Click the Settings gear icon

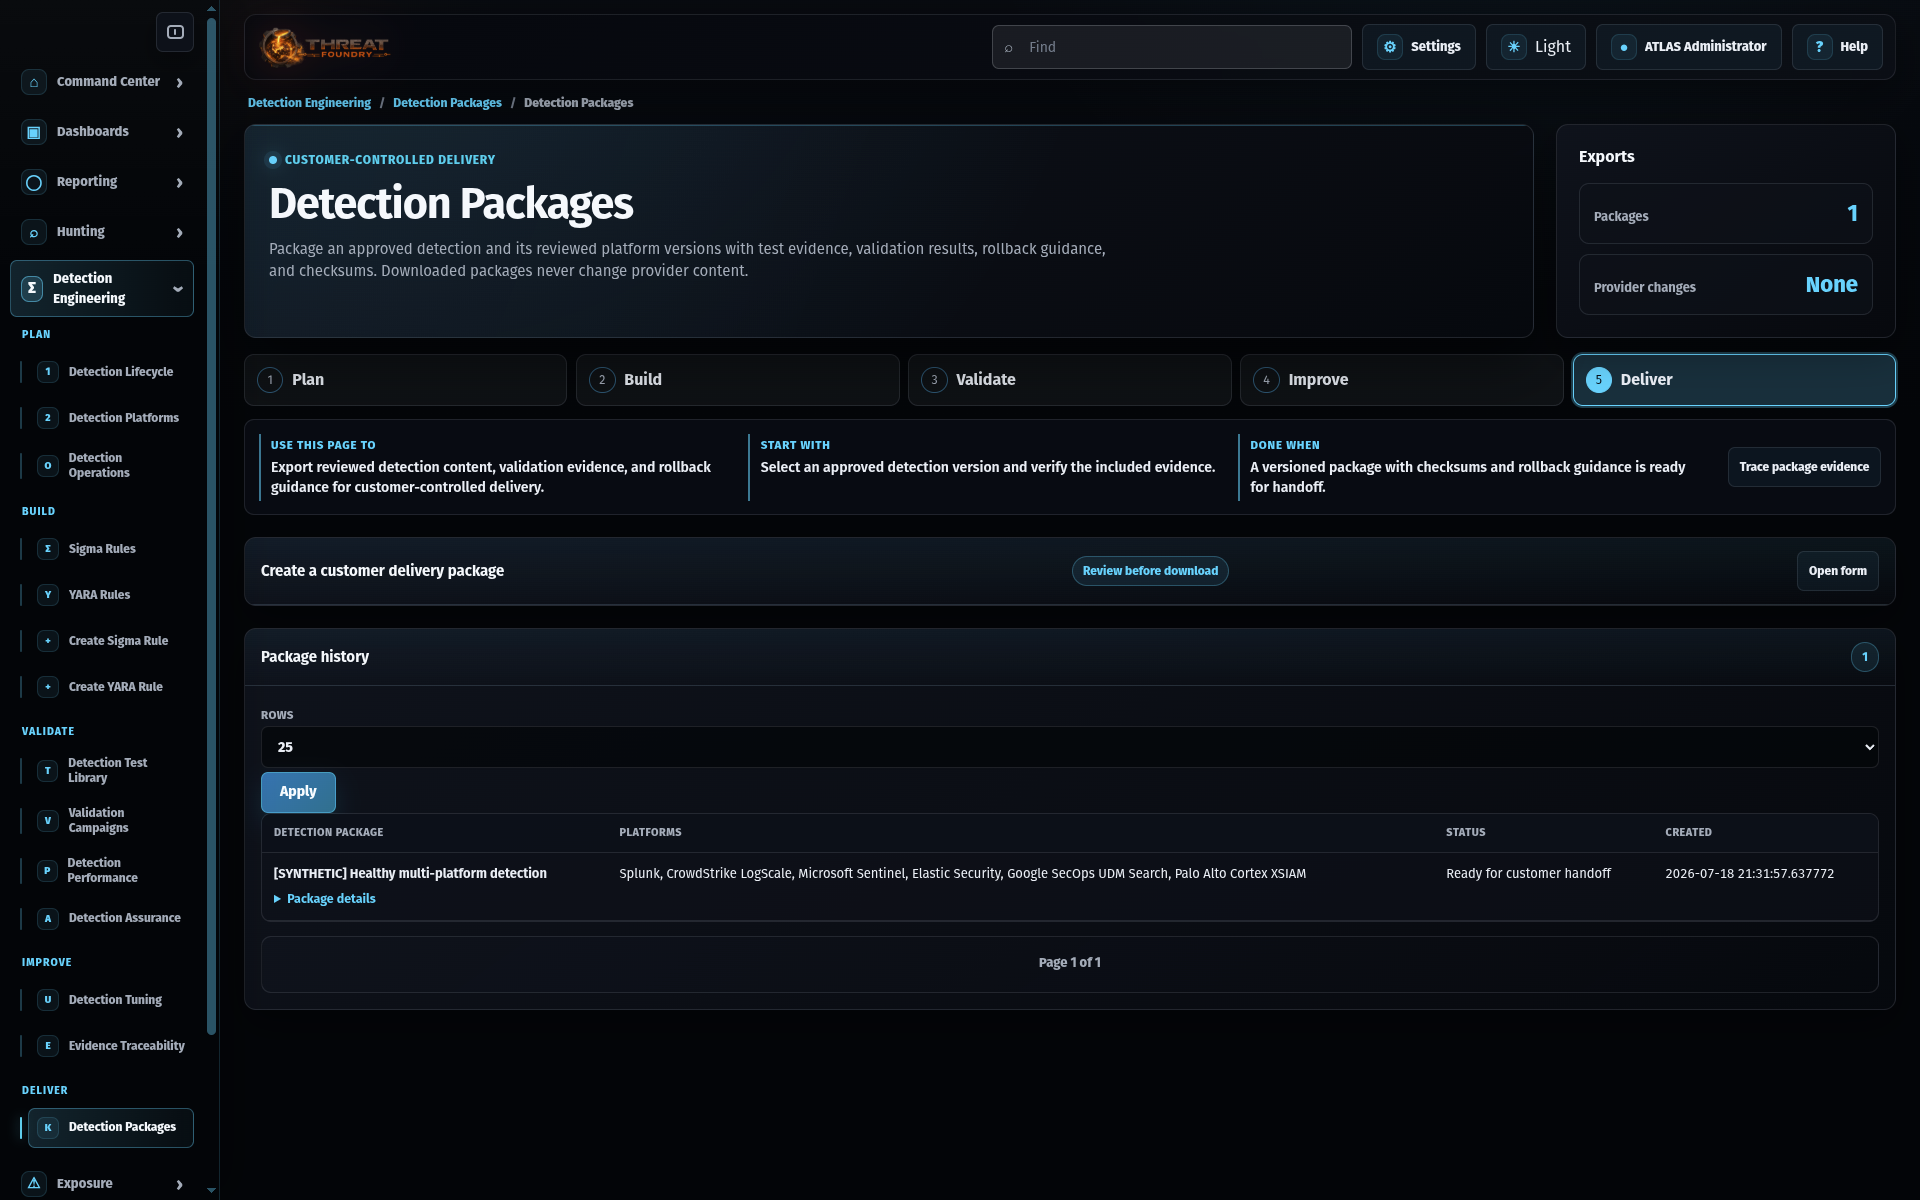[x=1390, y=47]
